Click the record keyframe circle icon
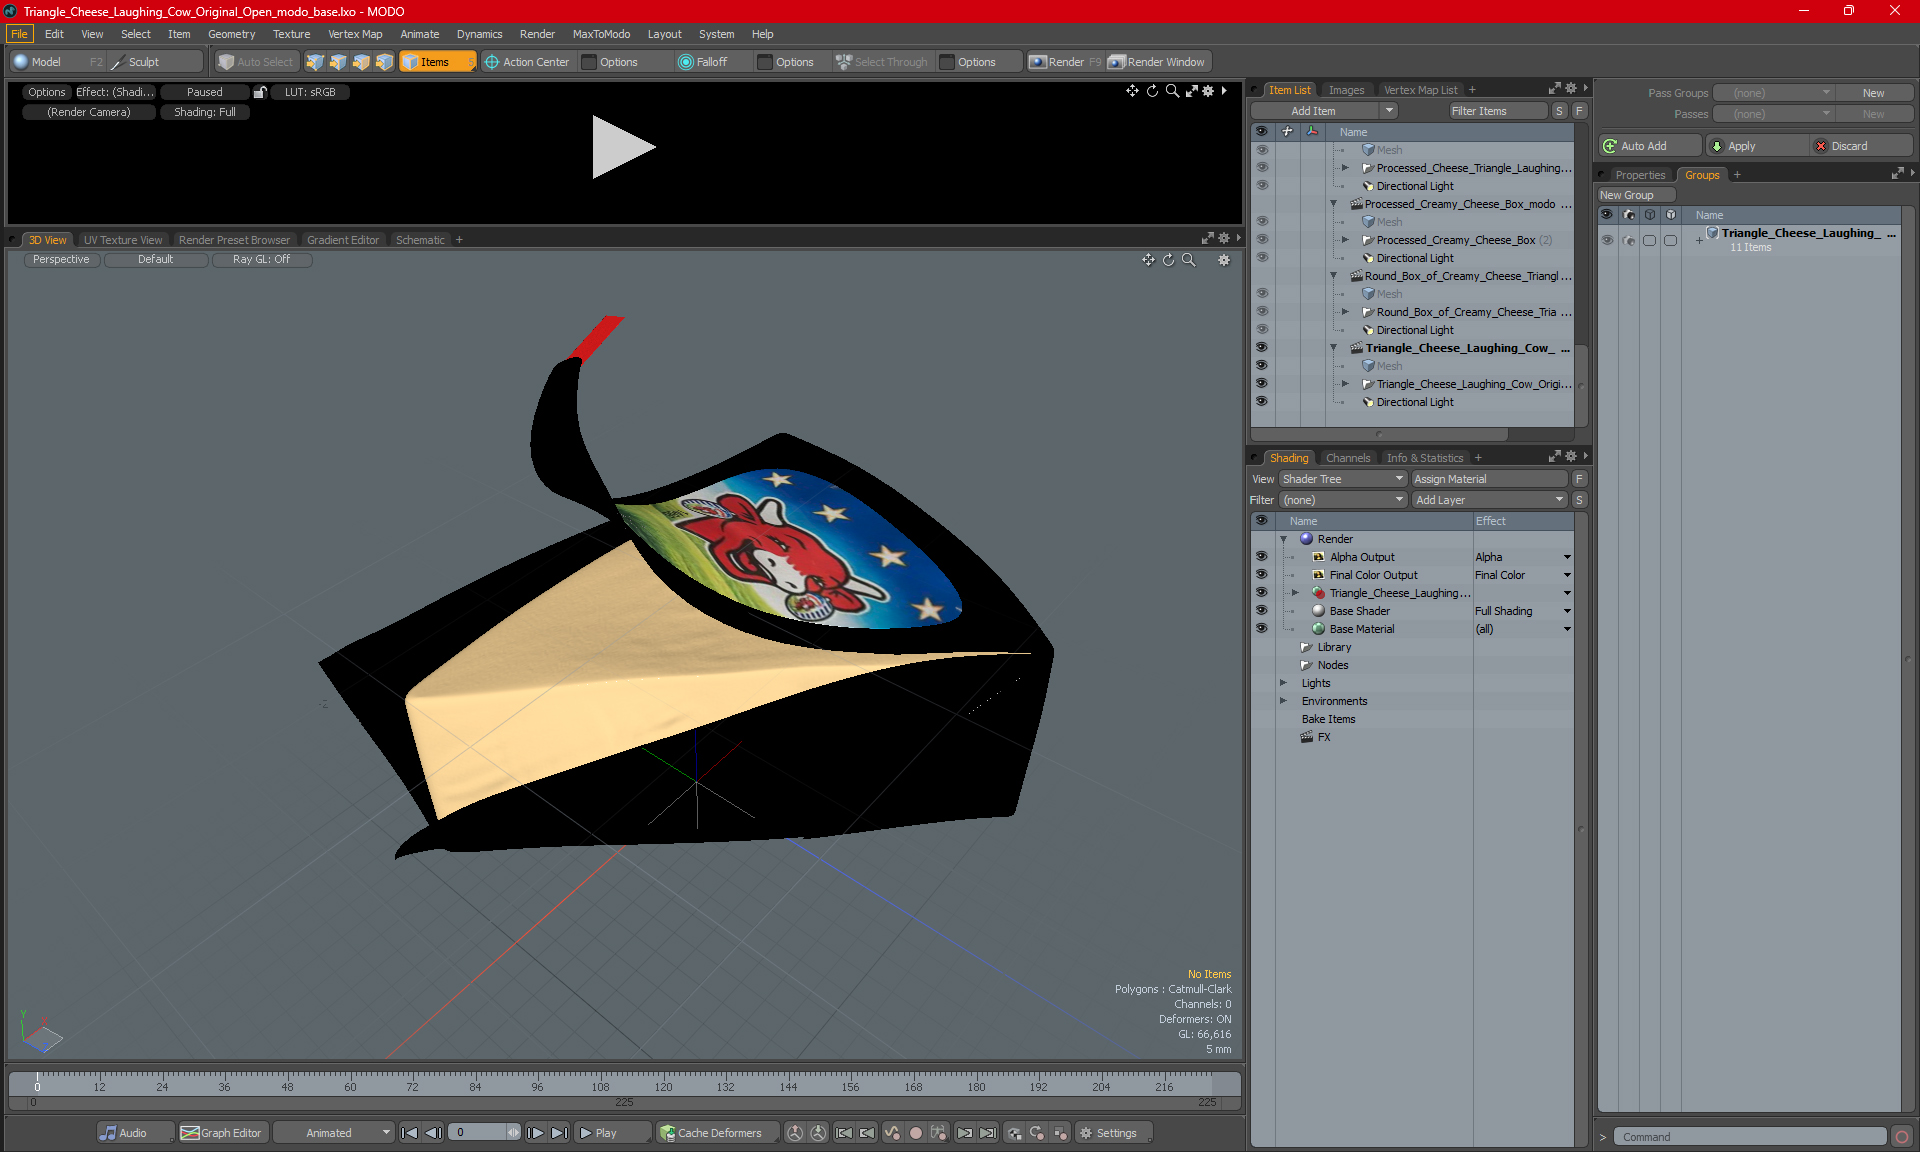The image size is (1920, 1152). click(x=915, y=1133)
